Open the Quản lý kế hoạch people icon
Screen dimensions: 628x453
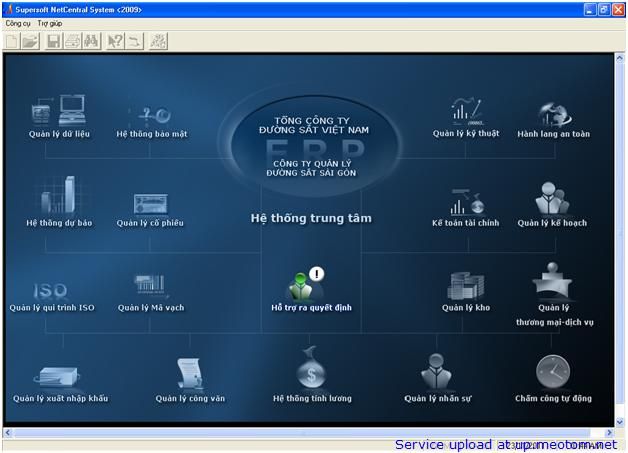[552, 199]
